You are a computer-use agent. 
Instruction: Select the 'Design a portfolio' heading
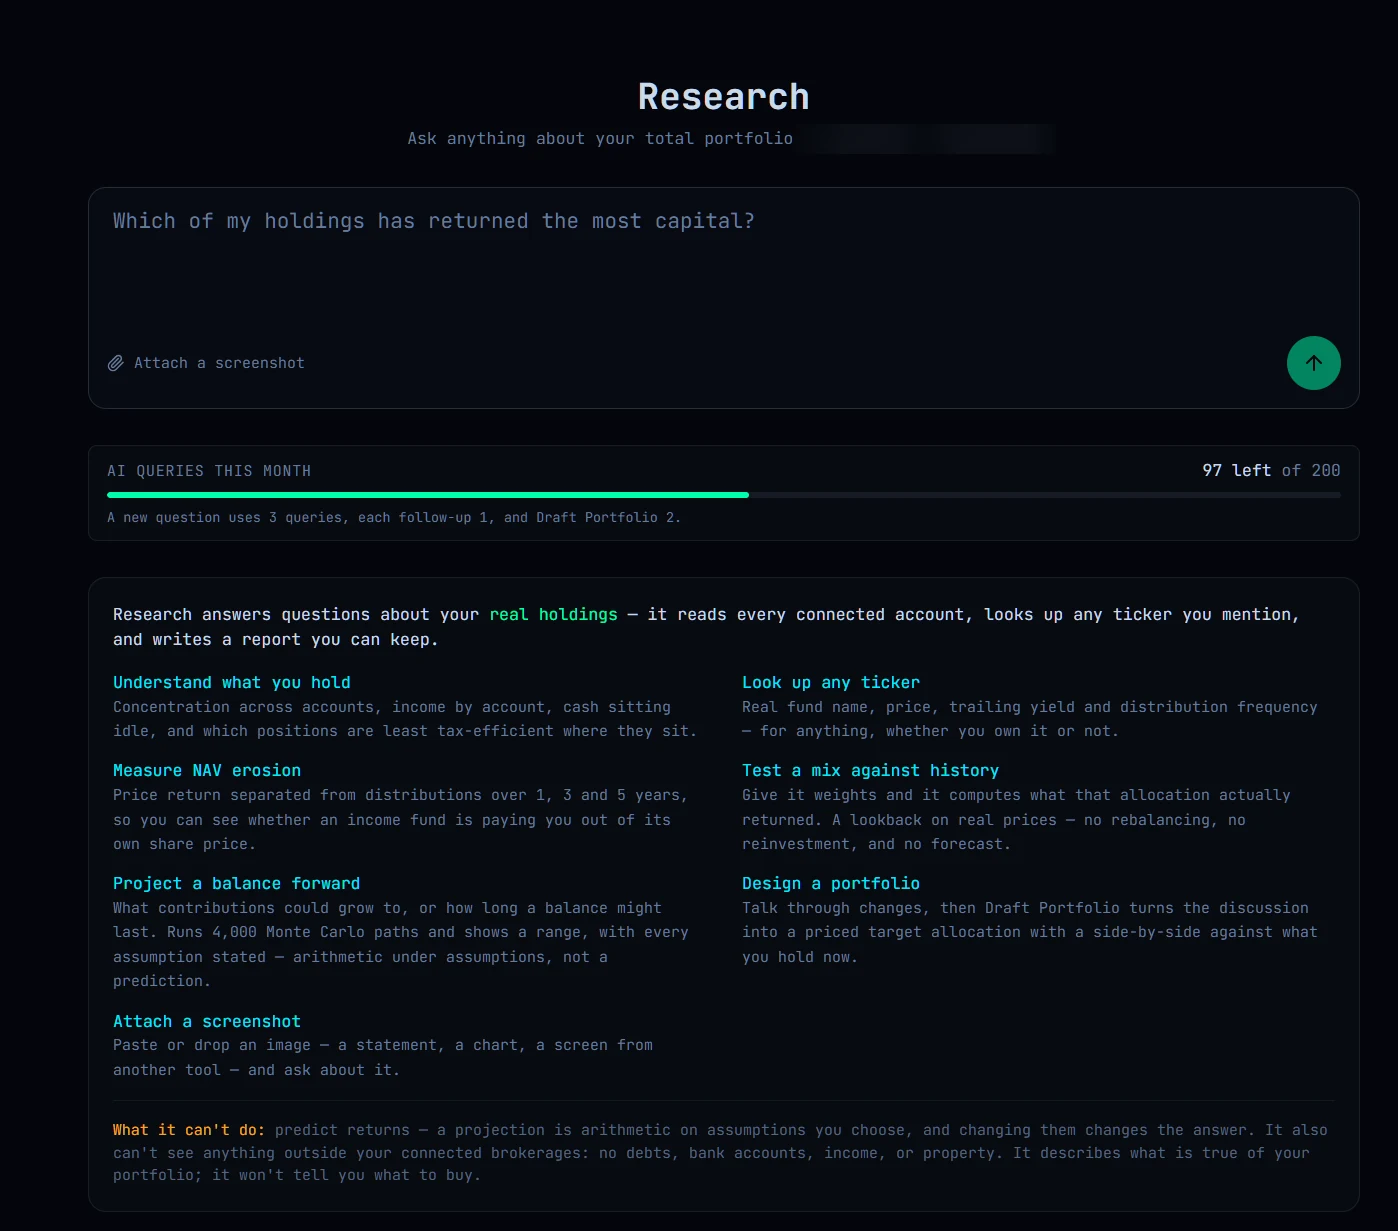coord(830,883)
